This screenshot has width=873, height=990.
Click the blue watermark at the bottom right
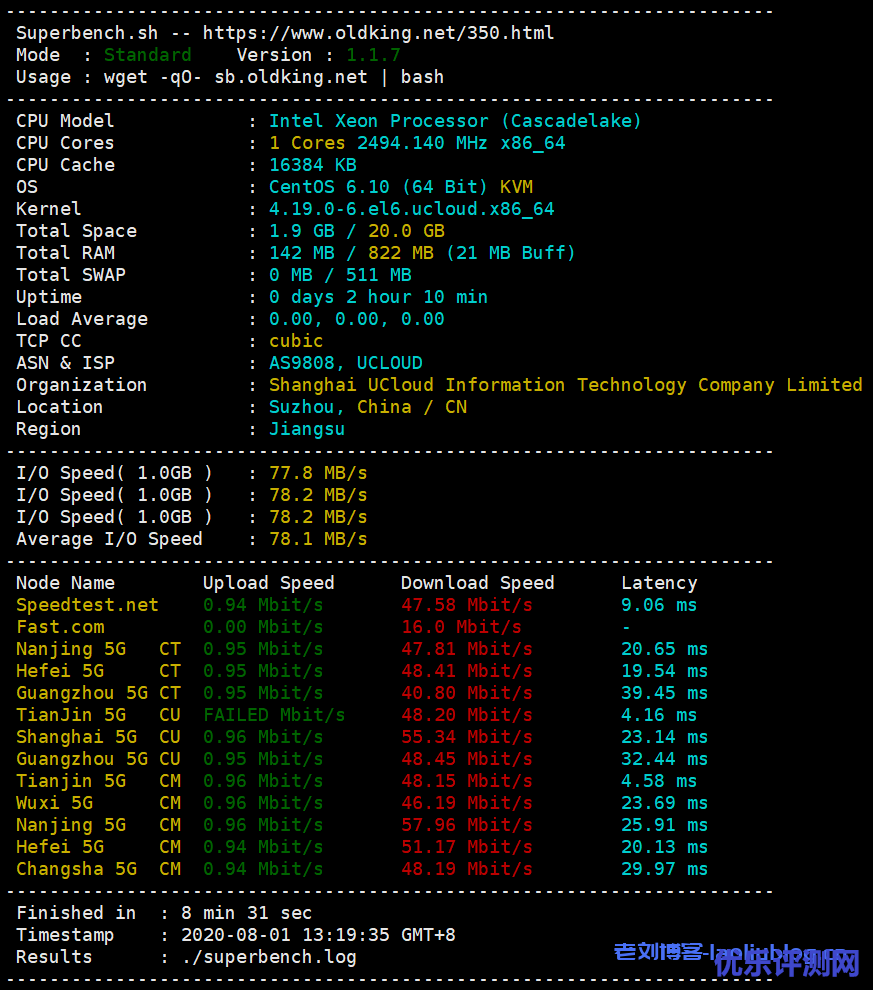[x=736, y=958]
